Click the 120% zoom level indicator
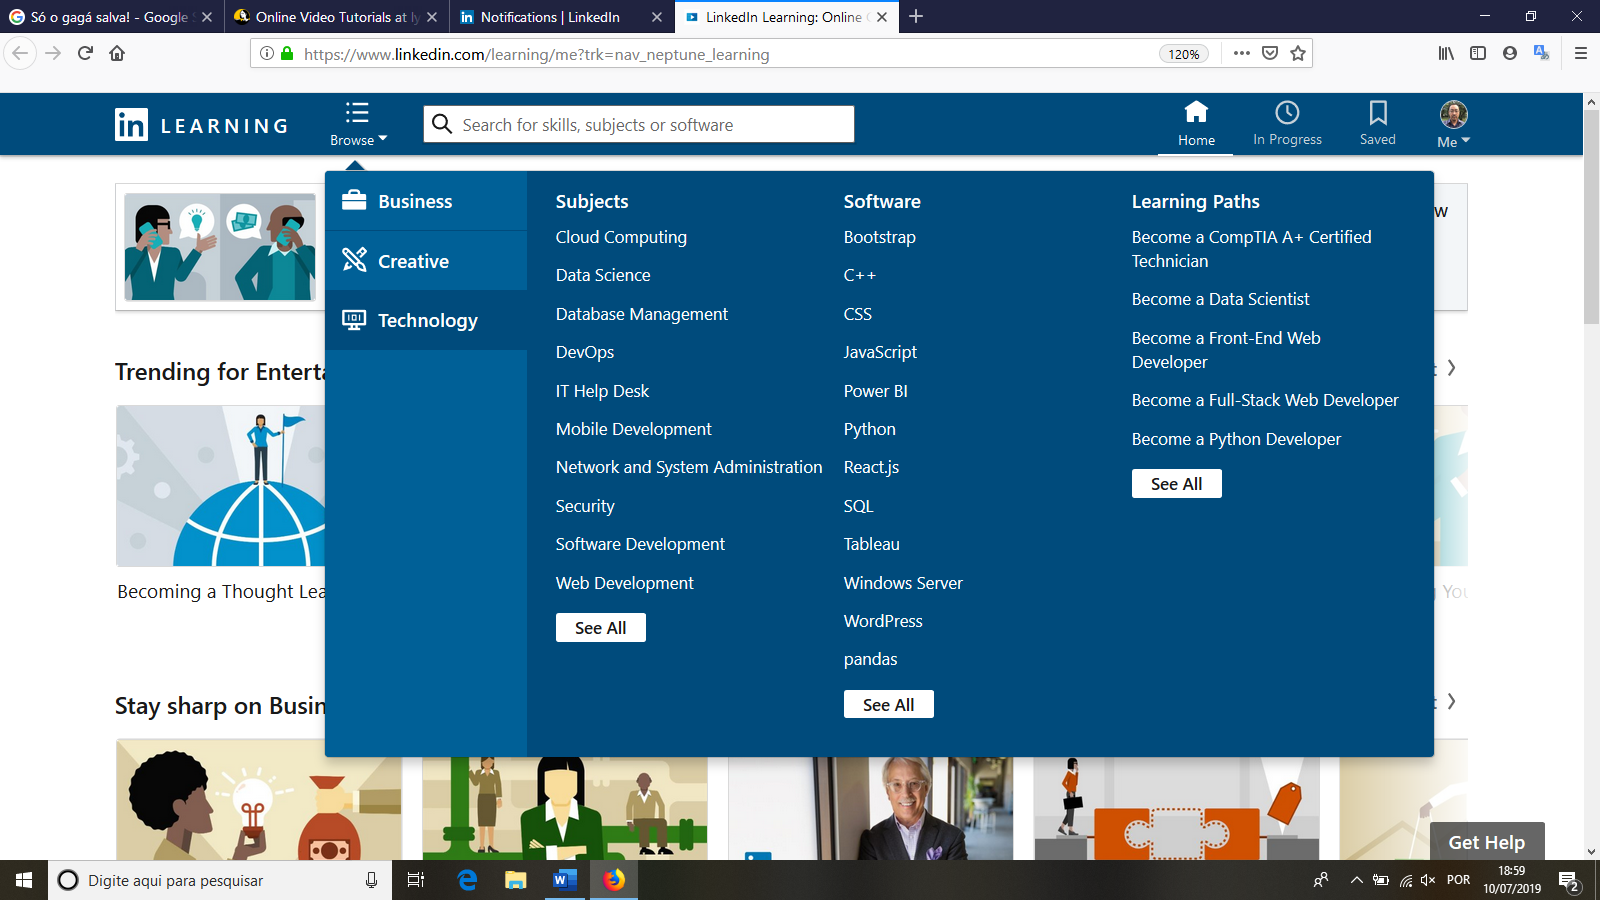The width and height of the screenshot is (1600, 900). [x=1184, y=54]
